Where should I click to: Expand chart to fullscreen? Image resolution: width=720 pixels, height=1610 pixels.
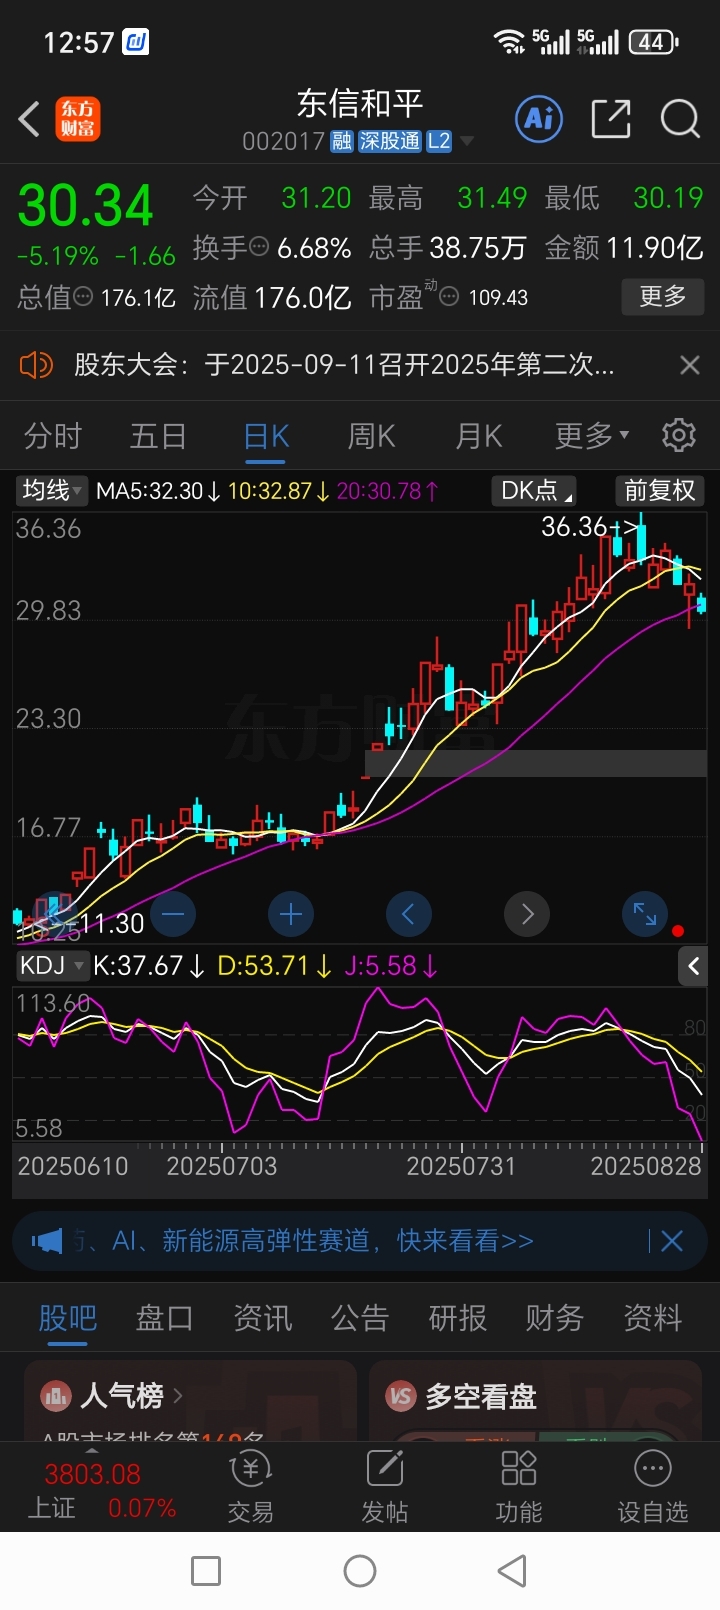click(645, 914)
